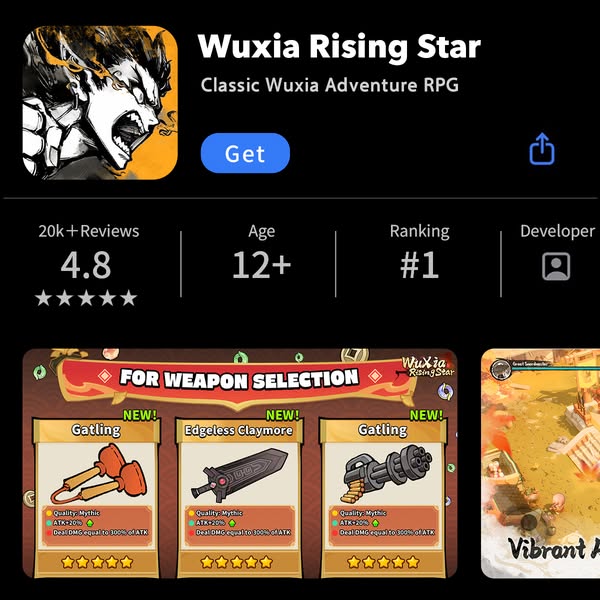600x600 pixels.
Task: Select the Edgeless Claymore sword image
Action: (240, 475)
